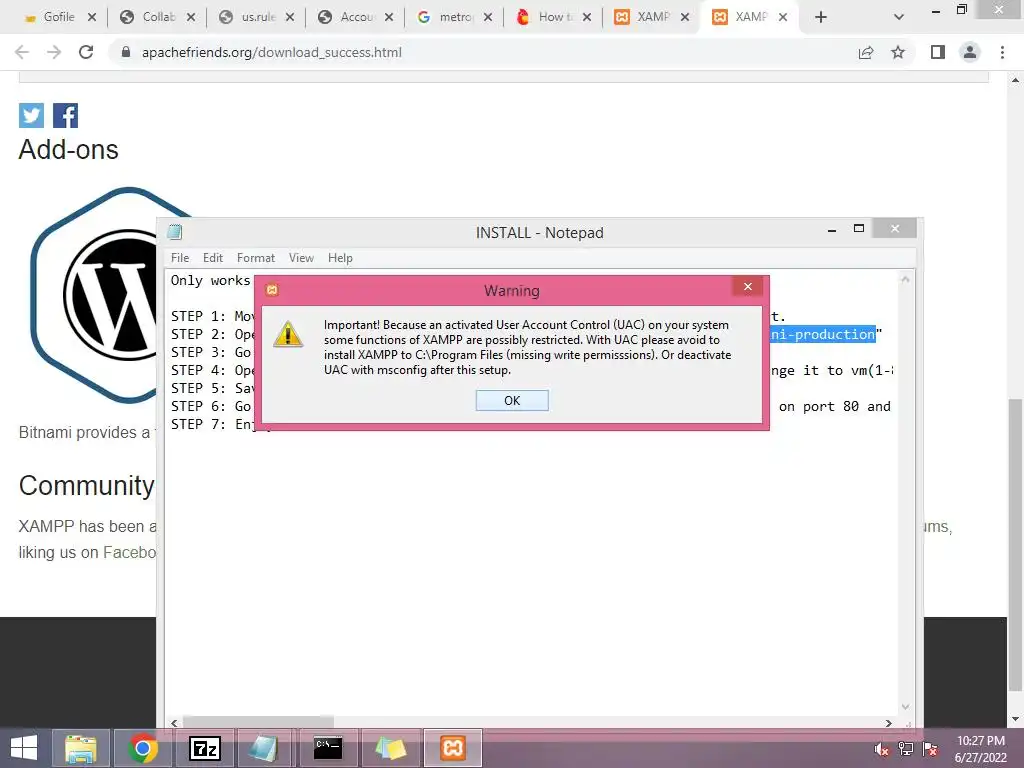Go back in Chrome
Screen dimensions: 1024x768
click(22, 52)
